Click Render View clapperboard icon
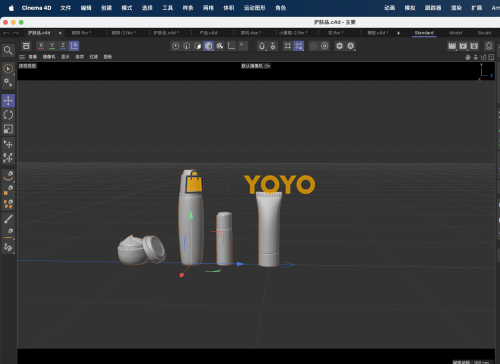This screenshot has width=500, height=364. coord(452,46)
